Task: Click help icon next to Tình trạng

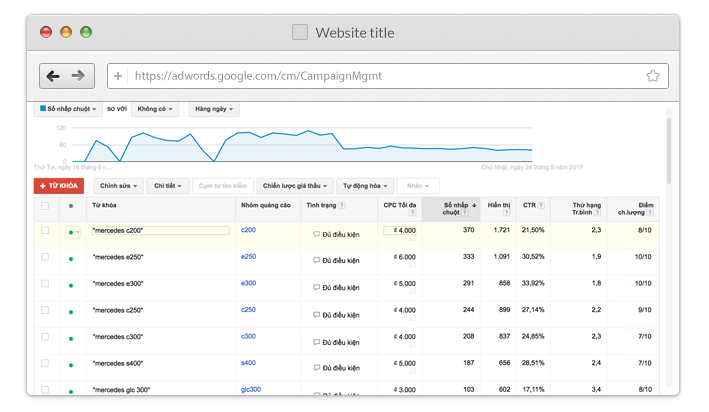Action: pos(342,206)
